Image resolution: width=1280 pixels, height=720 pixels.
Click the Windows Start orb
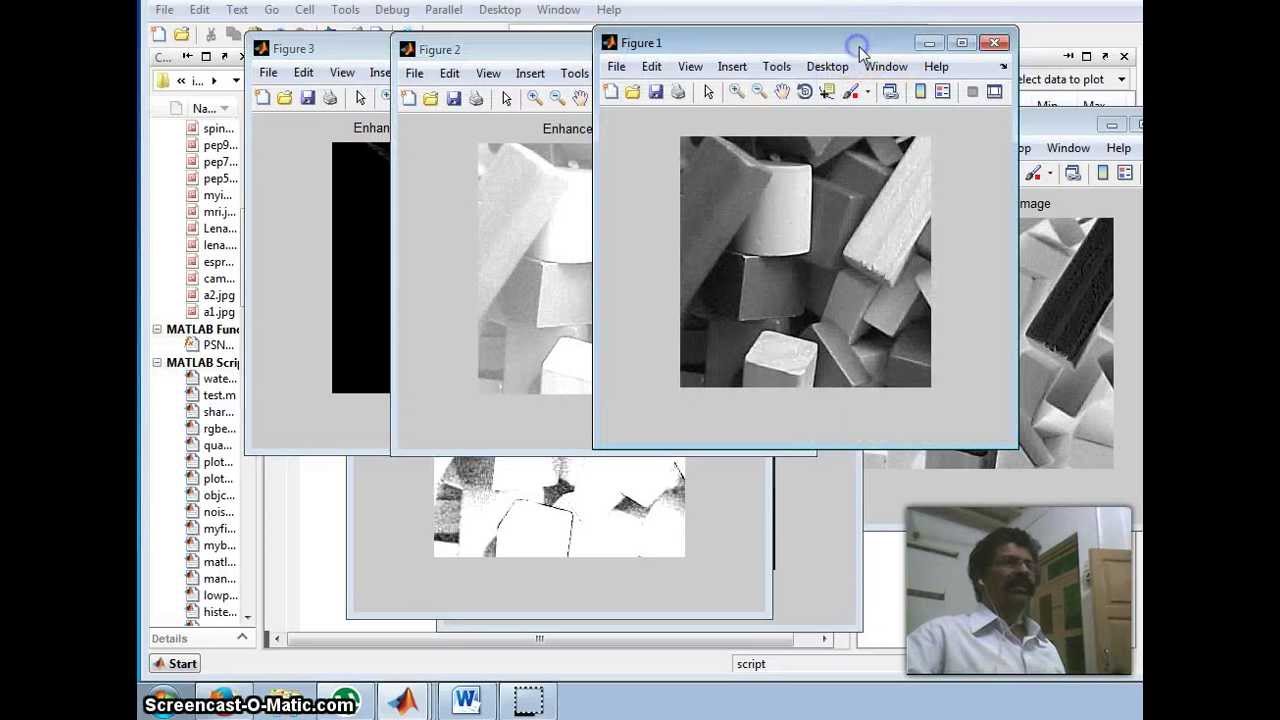click(162, 702)
